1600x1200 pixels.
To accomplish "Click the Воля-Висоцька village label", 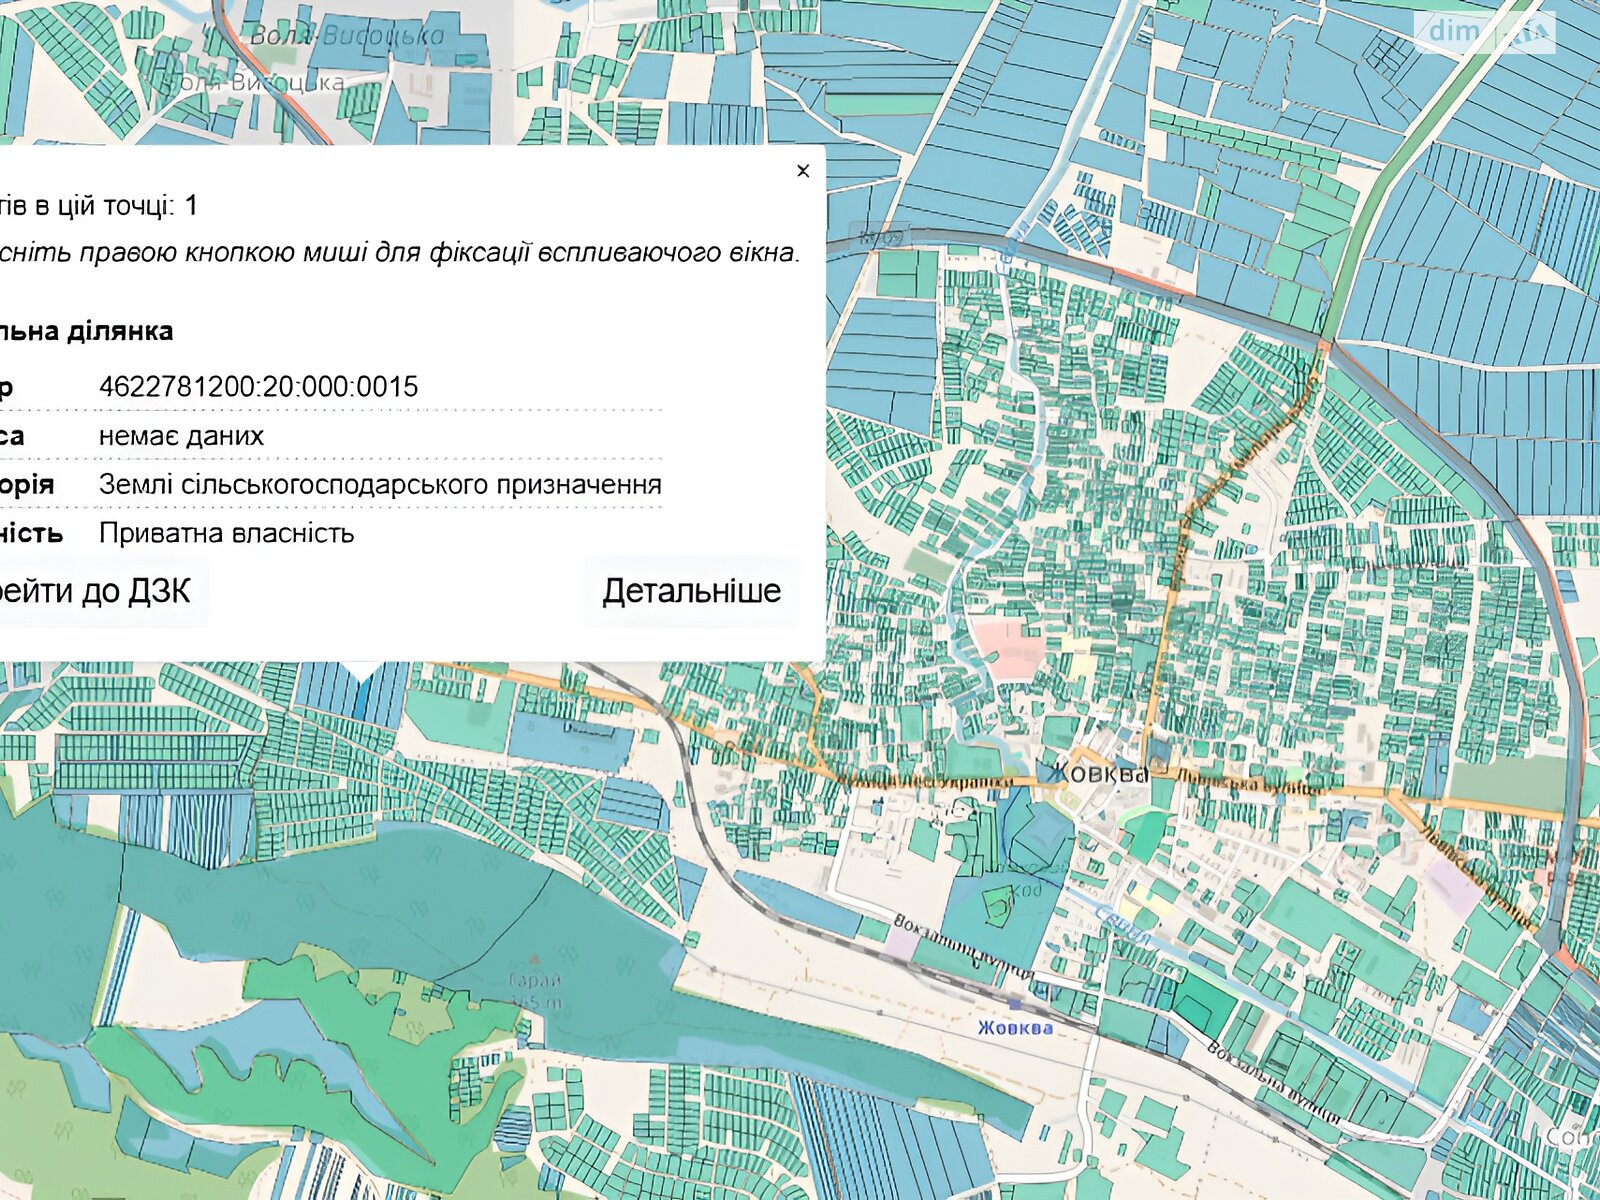I will pyautogui.click(x=346, y=37).
